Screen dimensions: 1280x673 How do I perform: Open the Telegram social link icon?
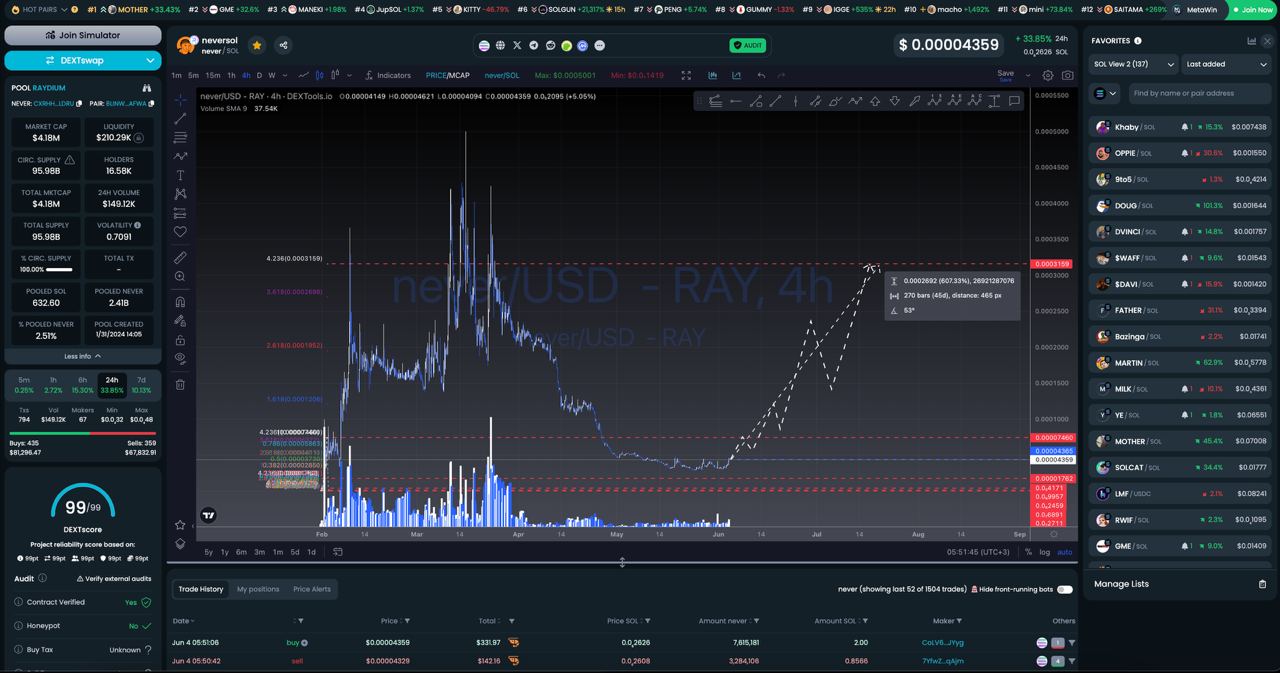[x=533, y=45]
